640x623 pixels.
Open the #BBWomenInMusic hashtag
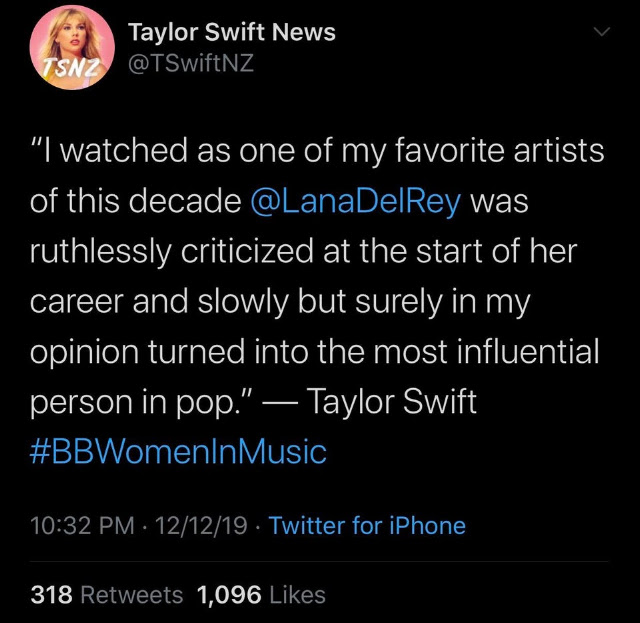pos(178,452)
